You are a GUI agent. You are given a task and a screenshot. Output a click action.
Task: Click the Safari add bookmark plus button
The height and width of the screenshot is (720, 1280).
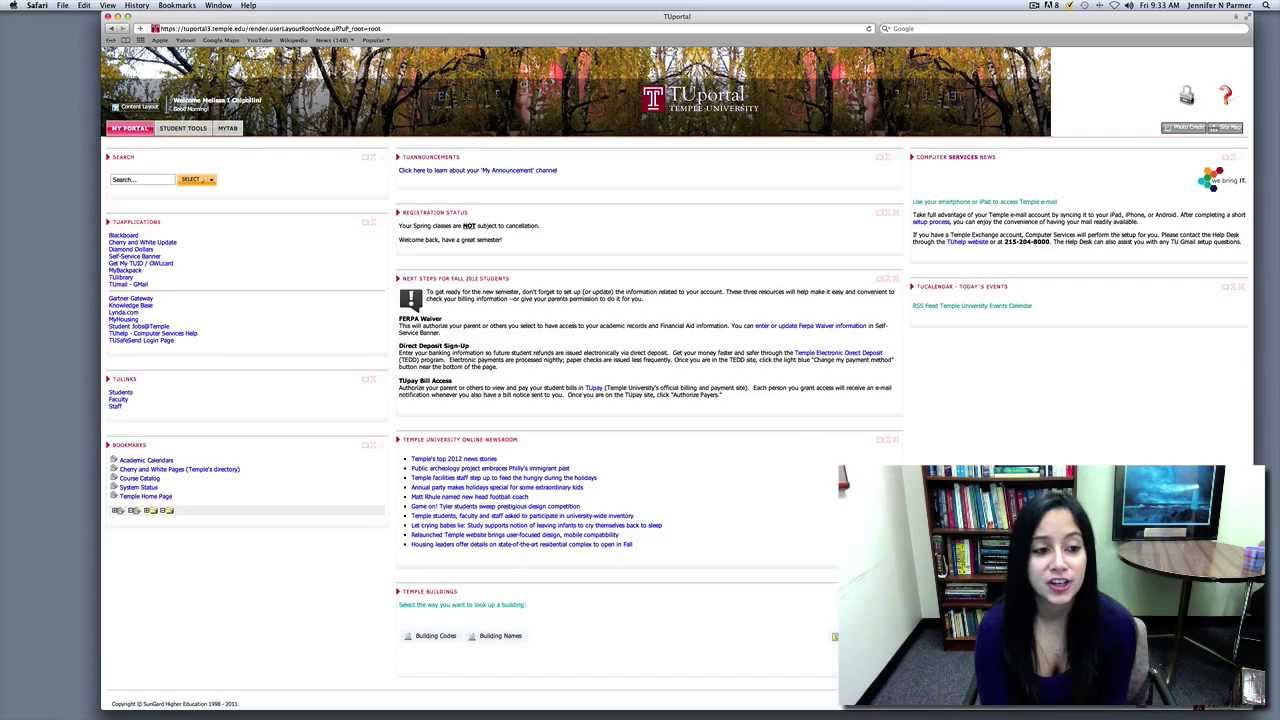(x=140, y=28)
